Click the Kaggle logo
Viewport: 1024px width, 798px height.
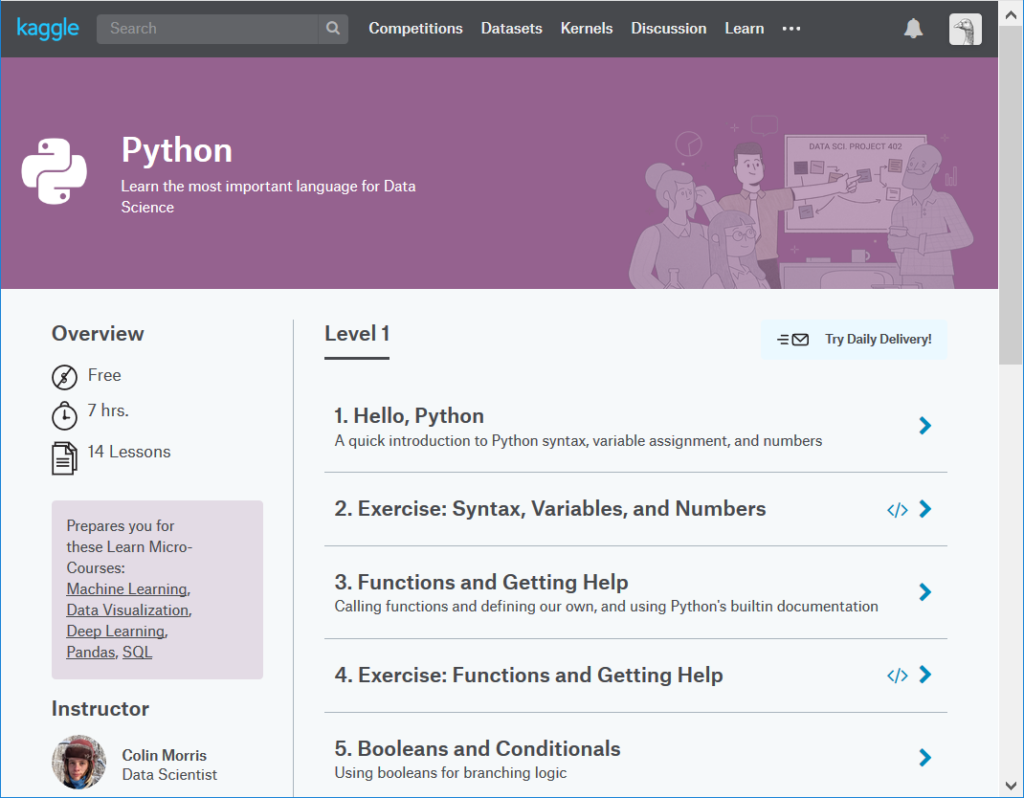[48, 28]
